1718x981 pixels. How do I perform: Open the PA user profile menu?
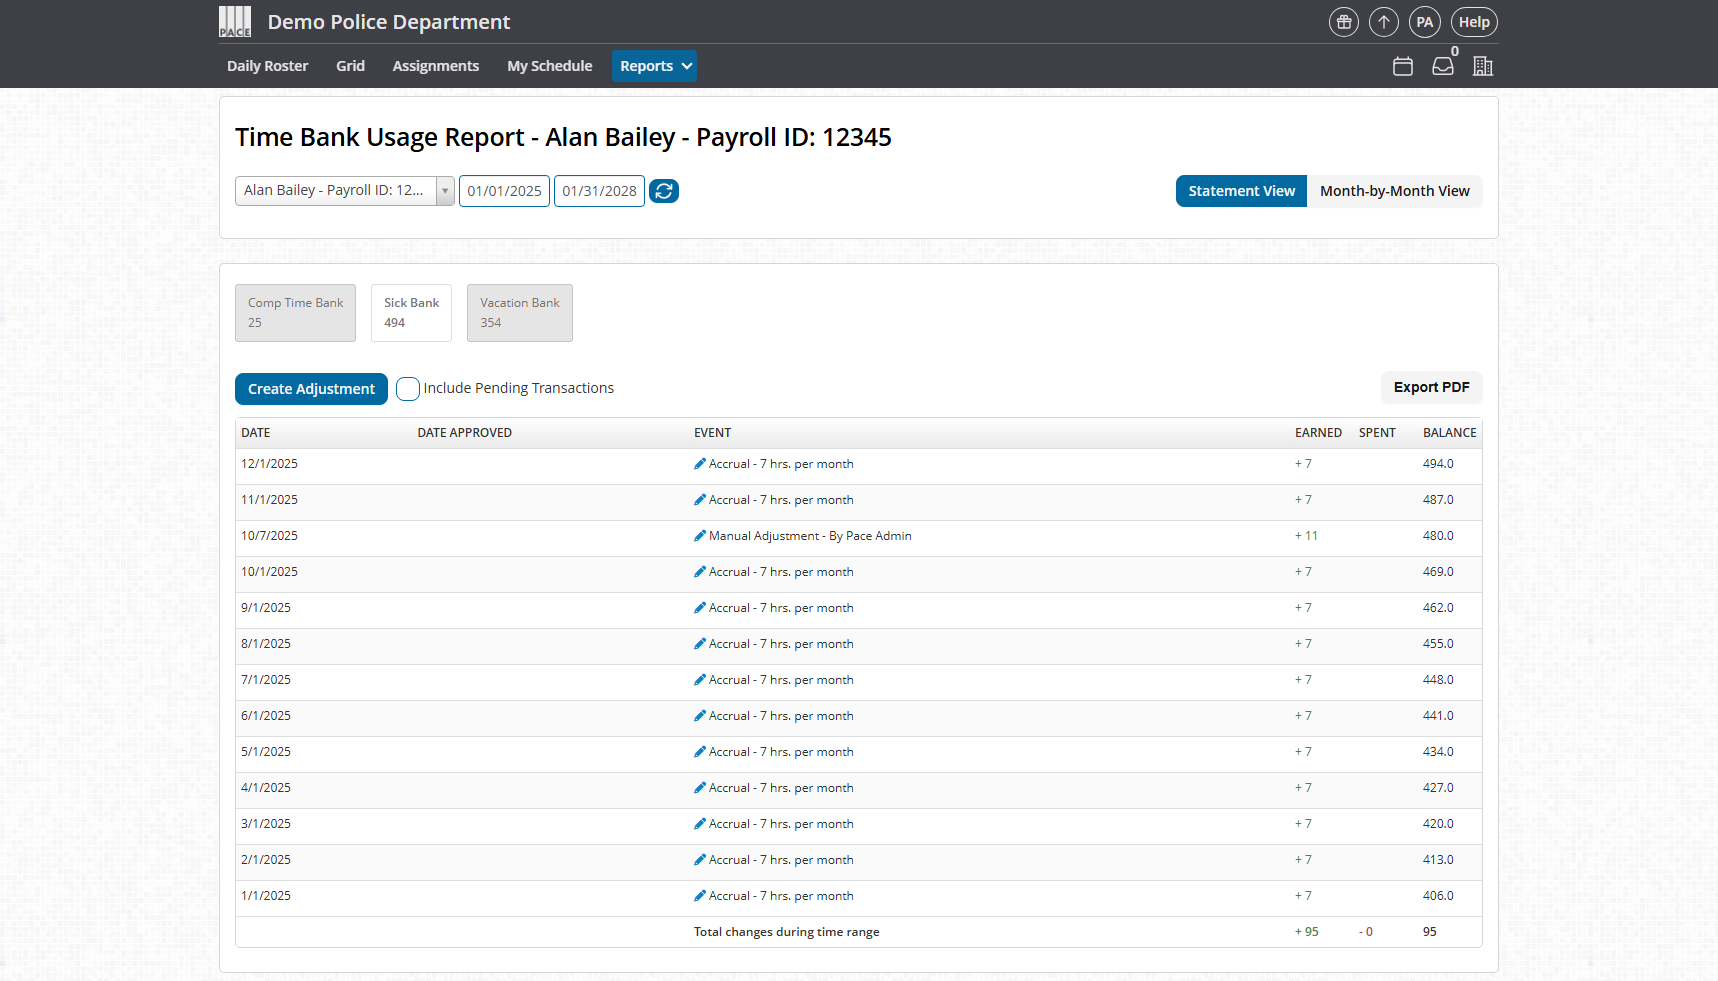pos(1424,22)
